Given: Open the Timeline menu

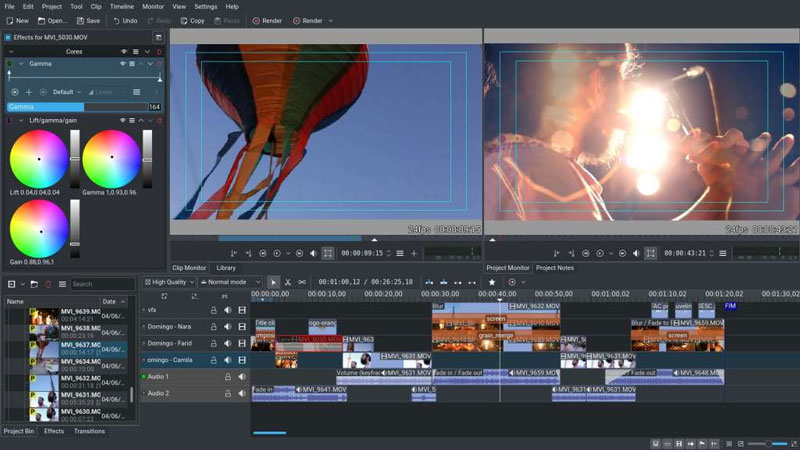Looking at the screenshot, I should [x=121, y=6].
